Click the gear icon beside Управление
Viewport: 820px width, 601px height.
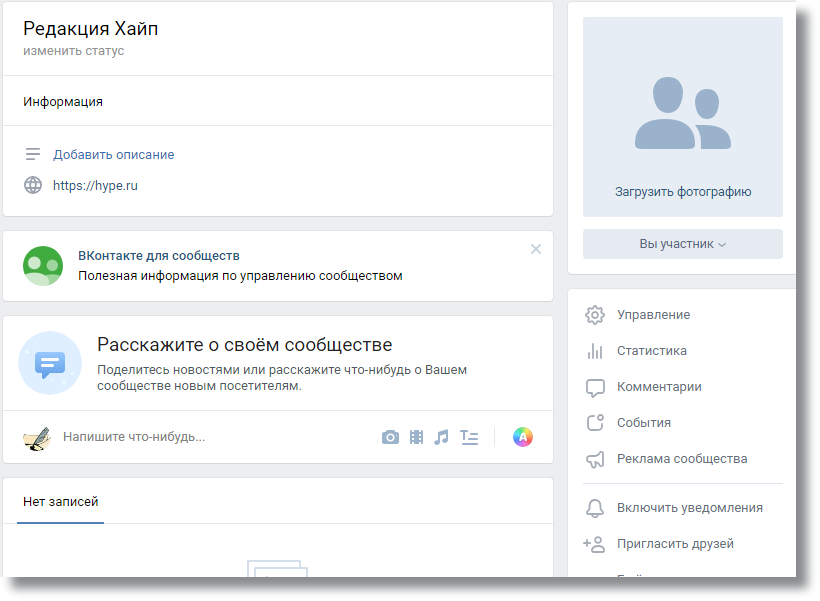click(x=595, y=315)
